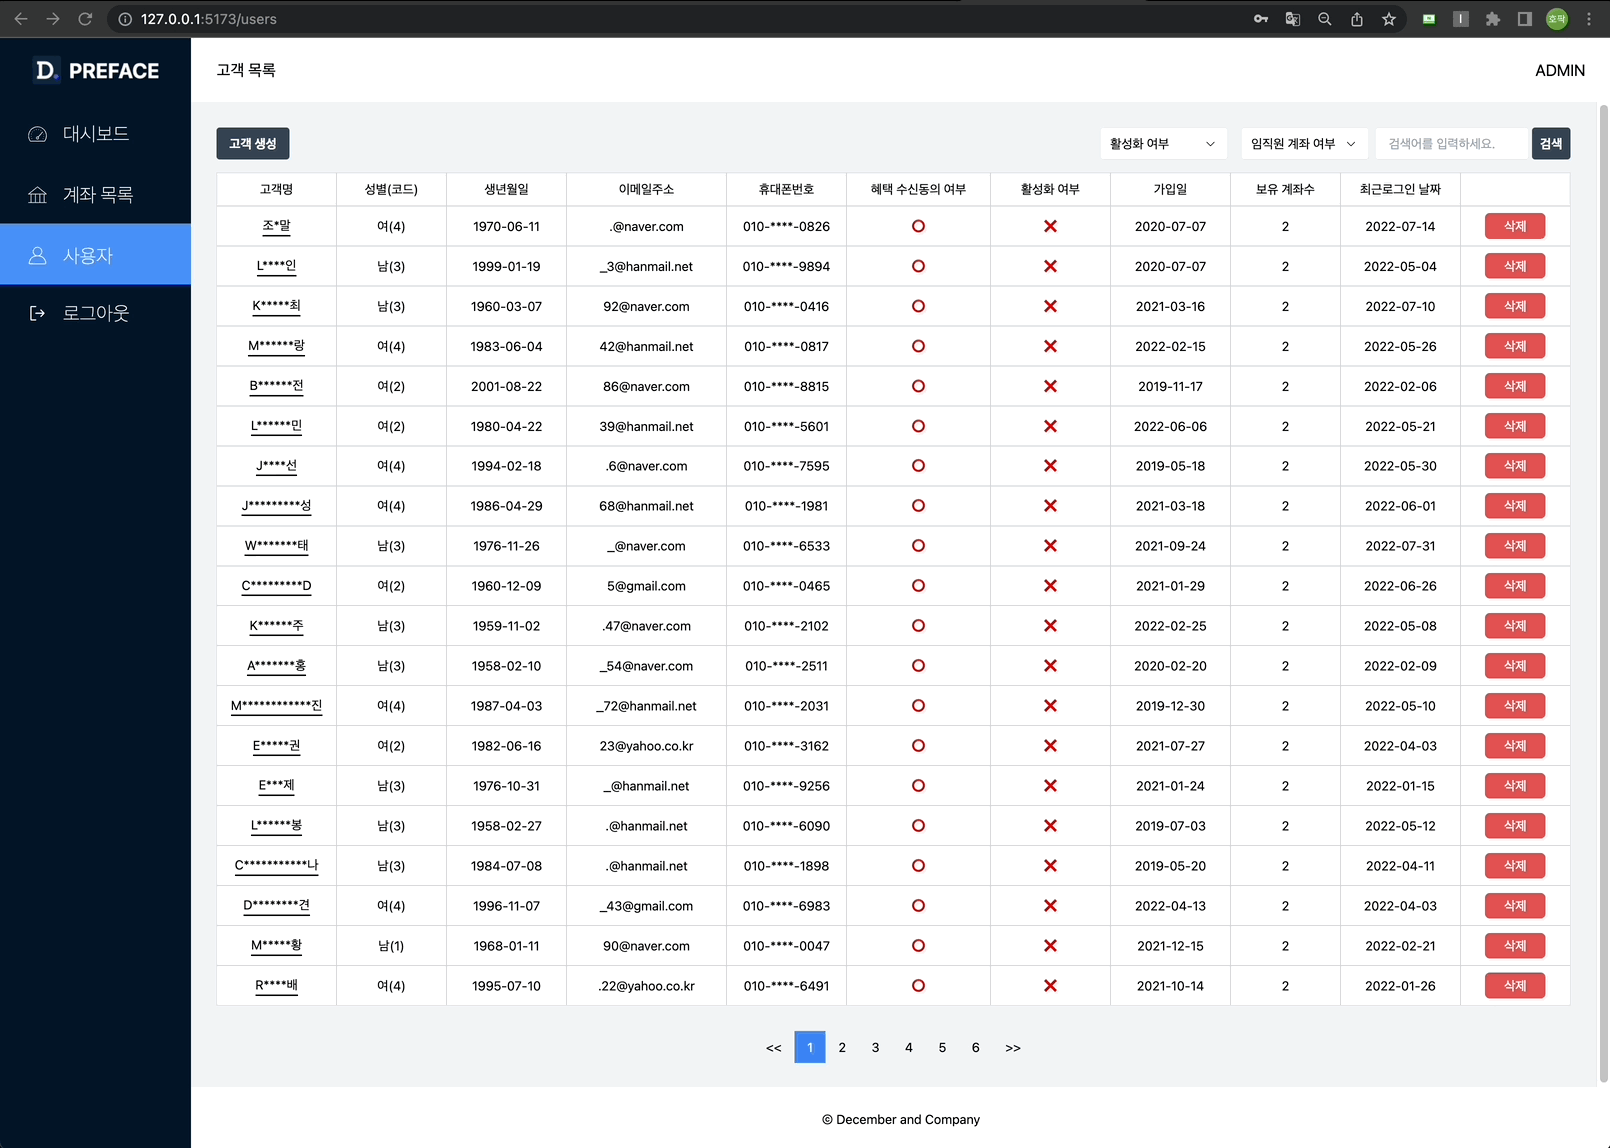Bookmark page with star icon
The height and width of the screenshot is (1148, 1610).
[x=1389, y=19]
